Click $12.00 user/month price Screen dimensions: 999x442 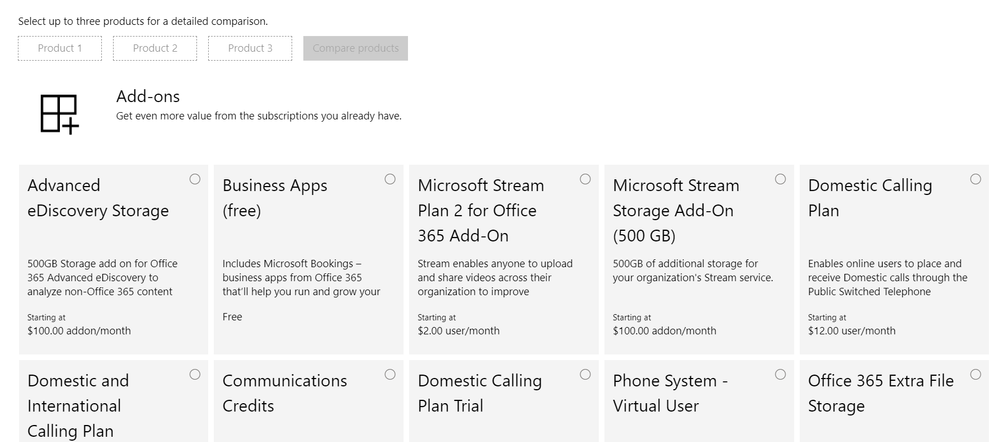point(852,331)
